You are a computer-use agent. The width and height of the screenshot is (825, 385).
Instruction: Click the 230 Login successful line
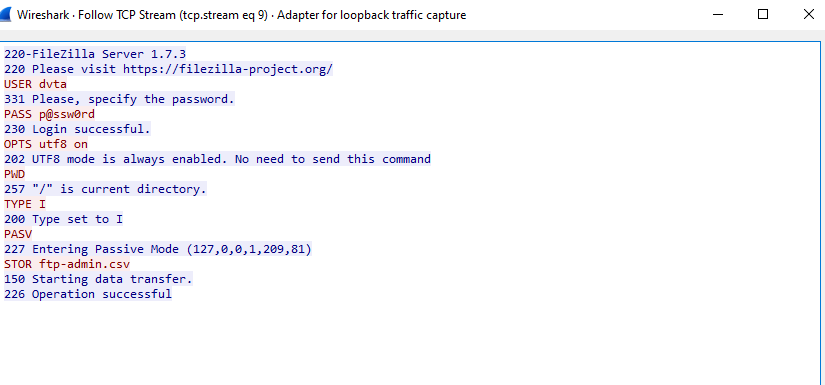click(x=77, y=129)
